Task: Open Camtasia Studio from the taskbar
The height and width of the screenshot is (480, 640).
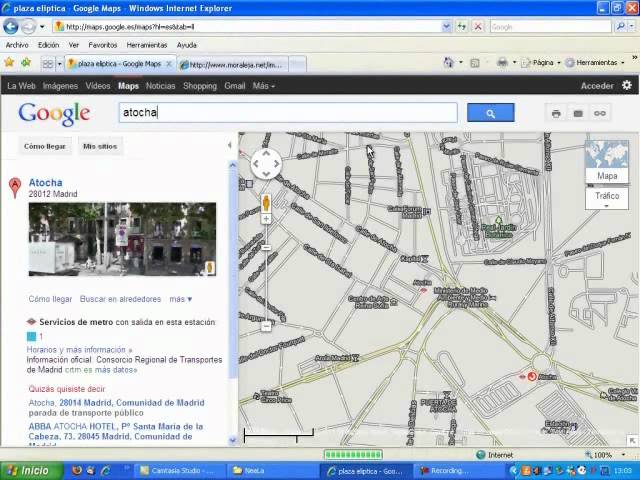Action: click(179, 471)
